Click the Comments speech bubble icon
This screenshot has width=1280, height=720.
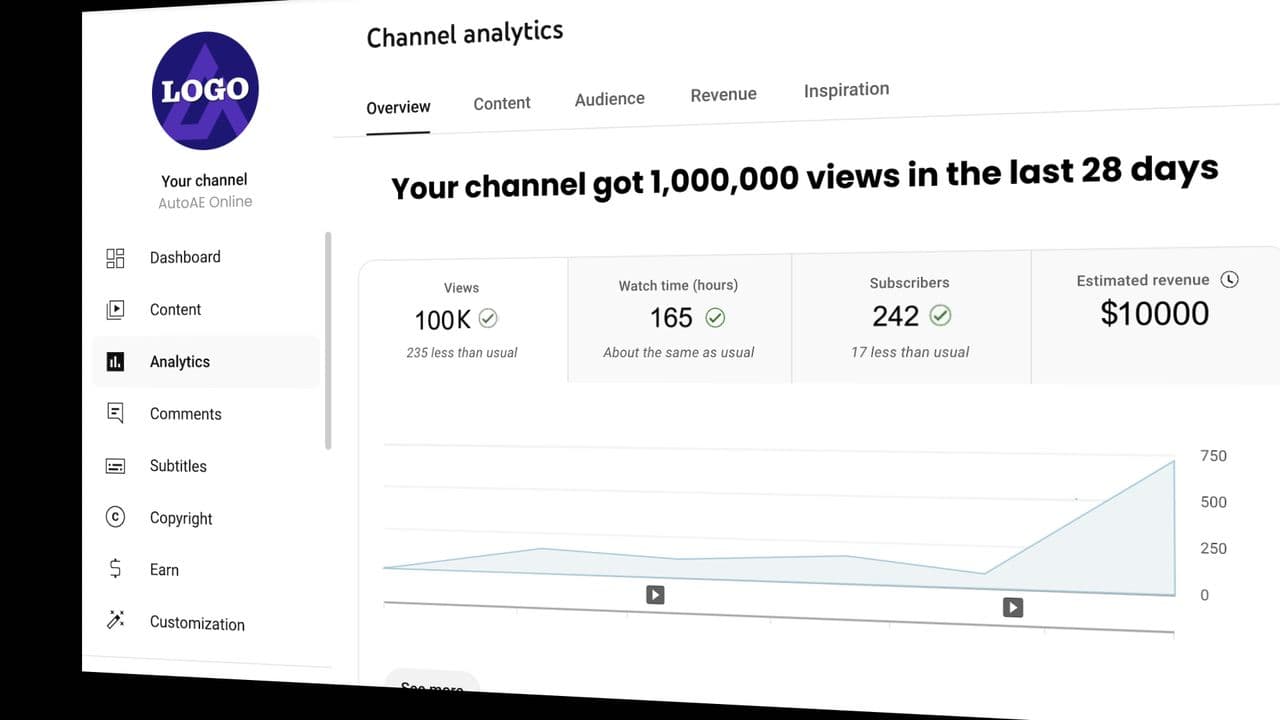tap(115, 413)
